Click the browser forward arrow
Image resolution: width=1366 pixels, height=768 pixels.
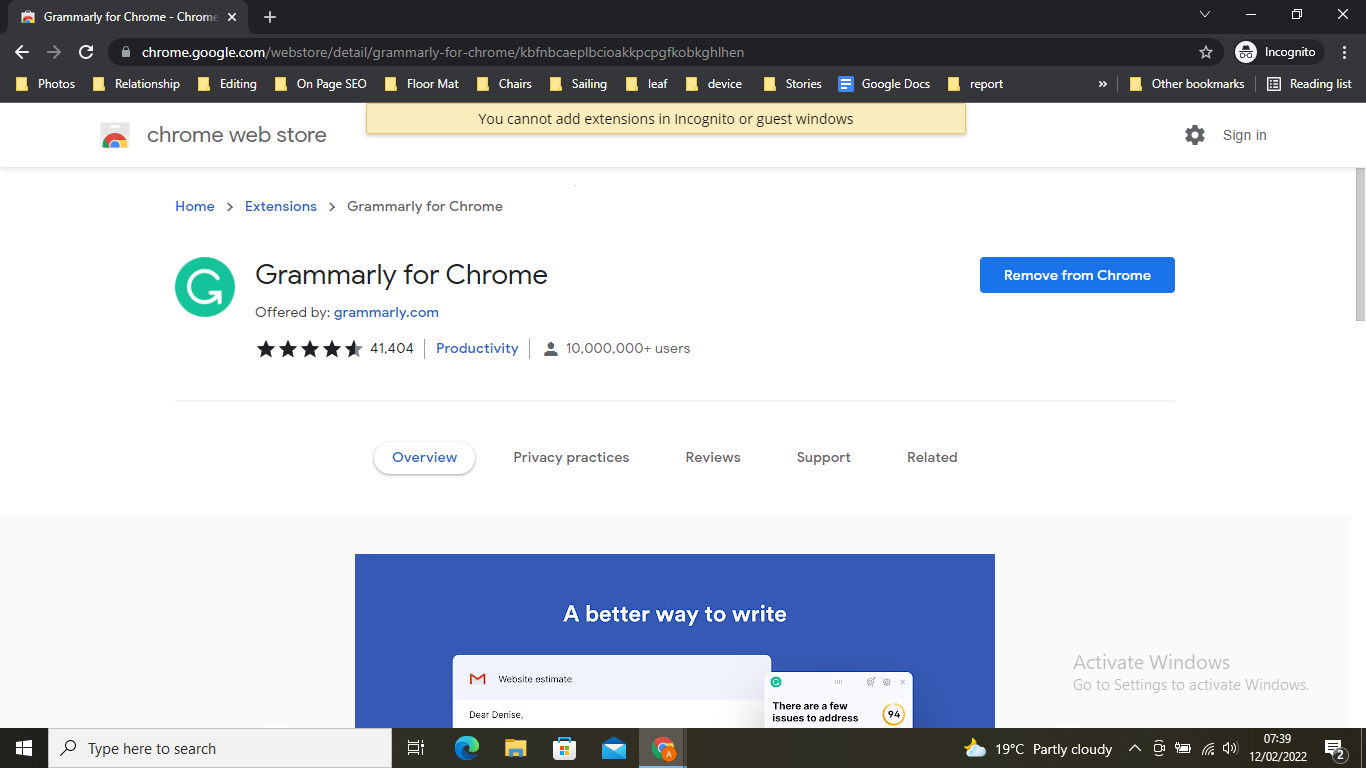[54, 52]
